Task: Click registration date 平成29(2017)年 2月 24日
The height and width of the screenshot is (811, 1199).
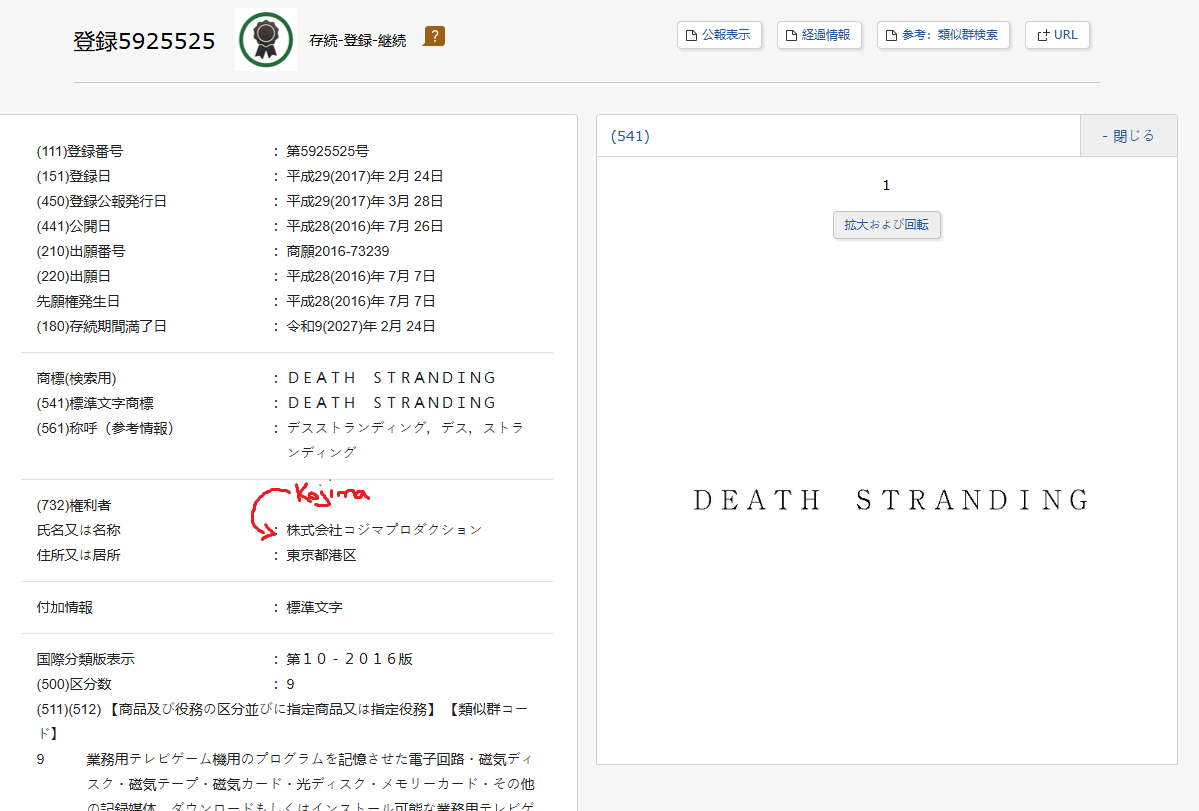Action: point(365,177)
